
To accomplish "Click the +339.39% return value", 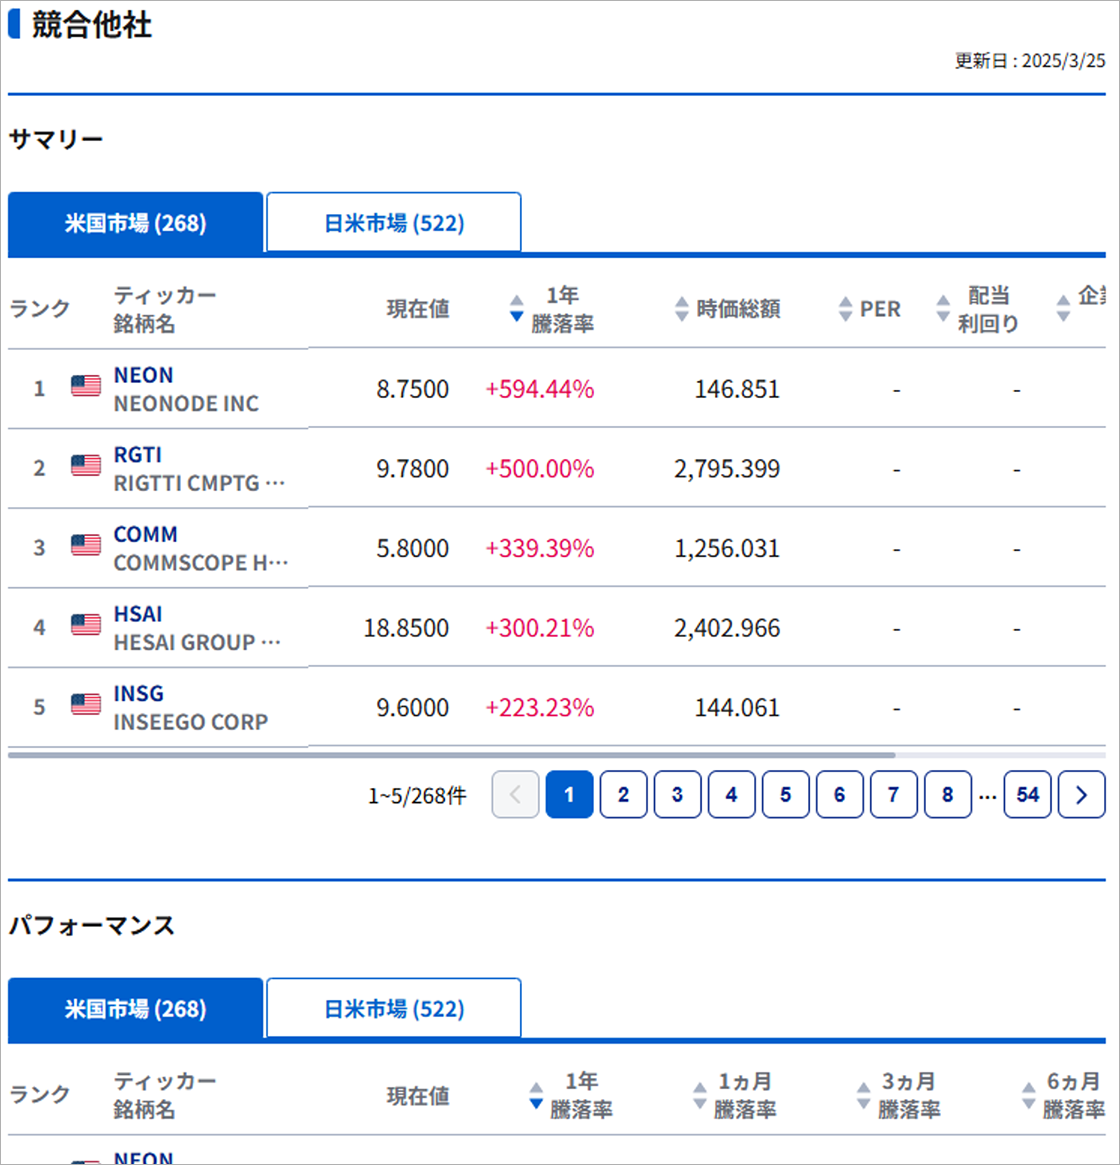I will 540,548.
